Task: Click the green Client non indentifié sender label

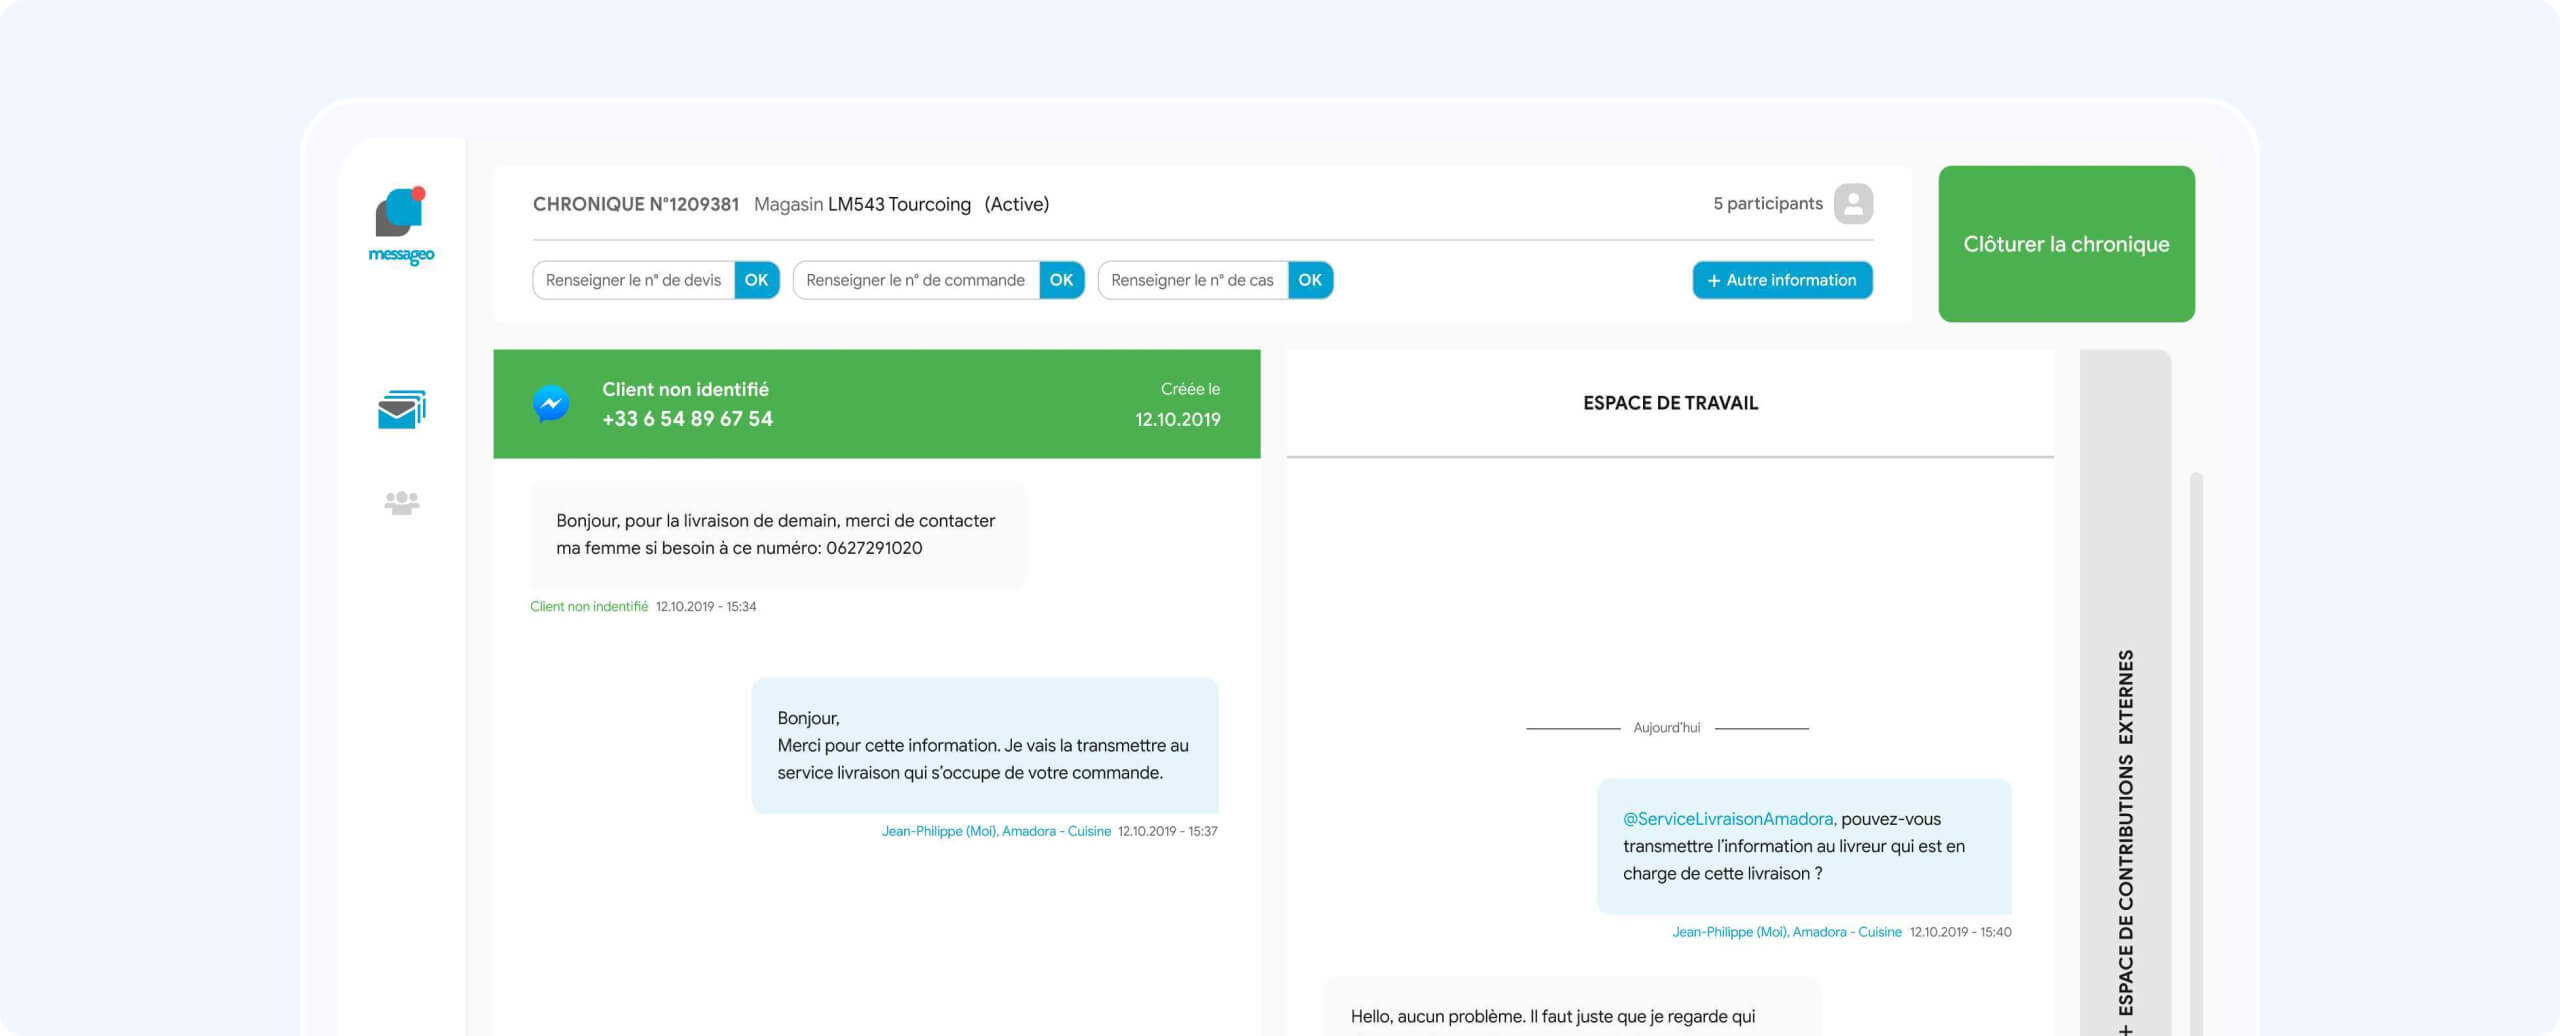Action: pyautogui.click(x=589, y=607)
